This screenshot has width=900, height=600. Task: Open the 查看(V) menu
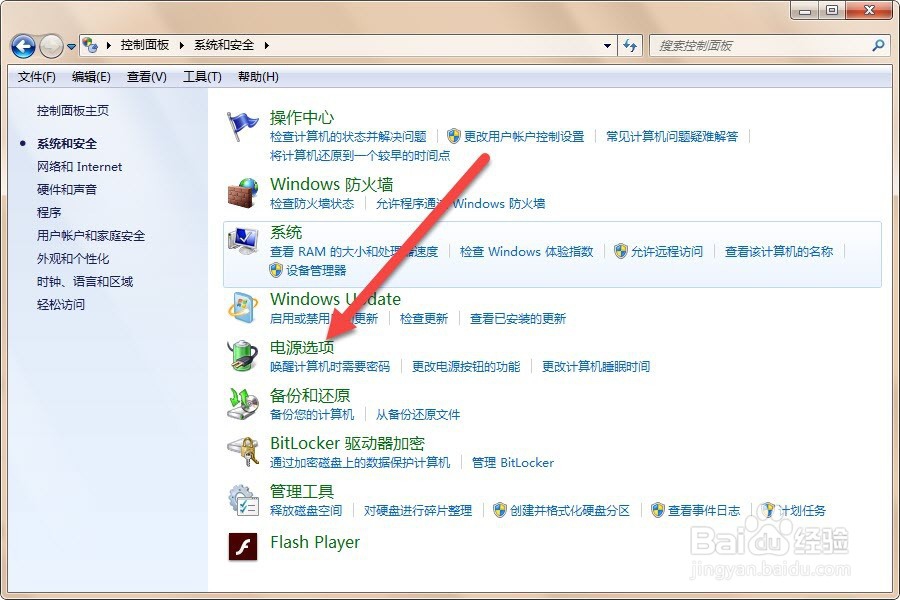coord(146,76)
